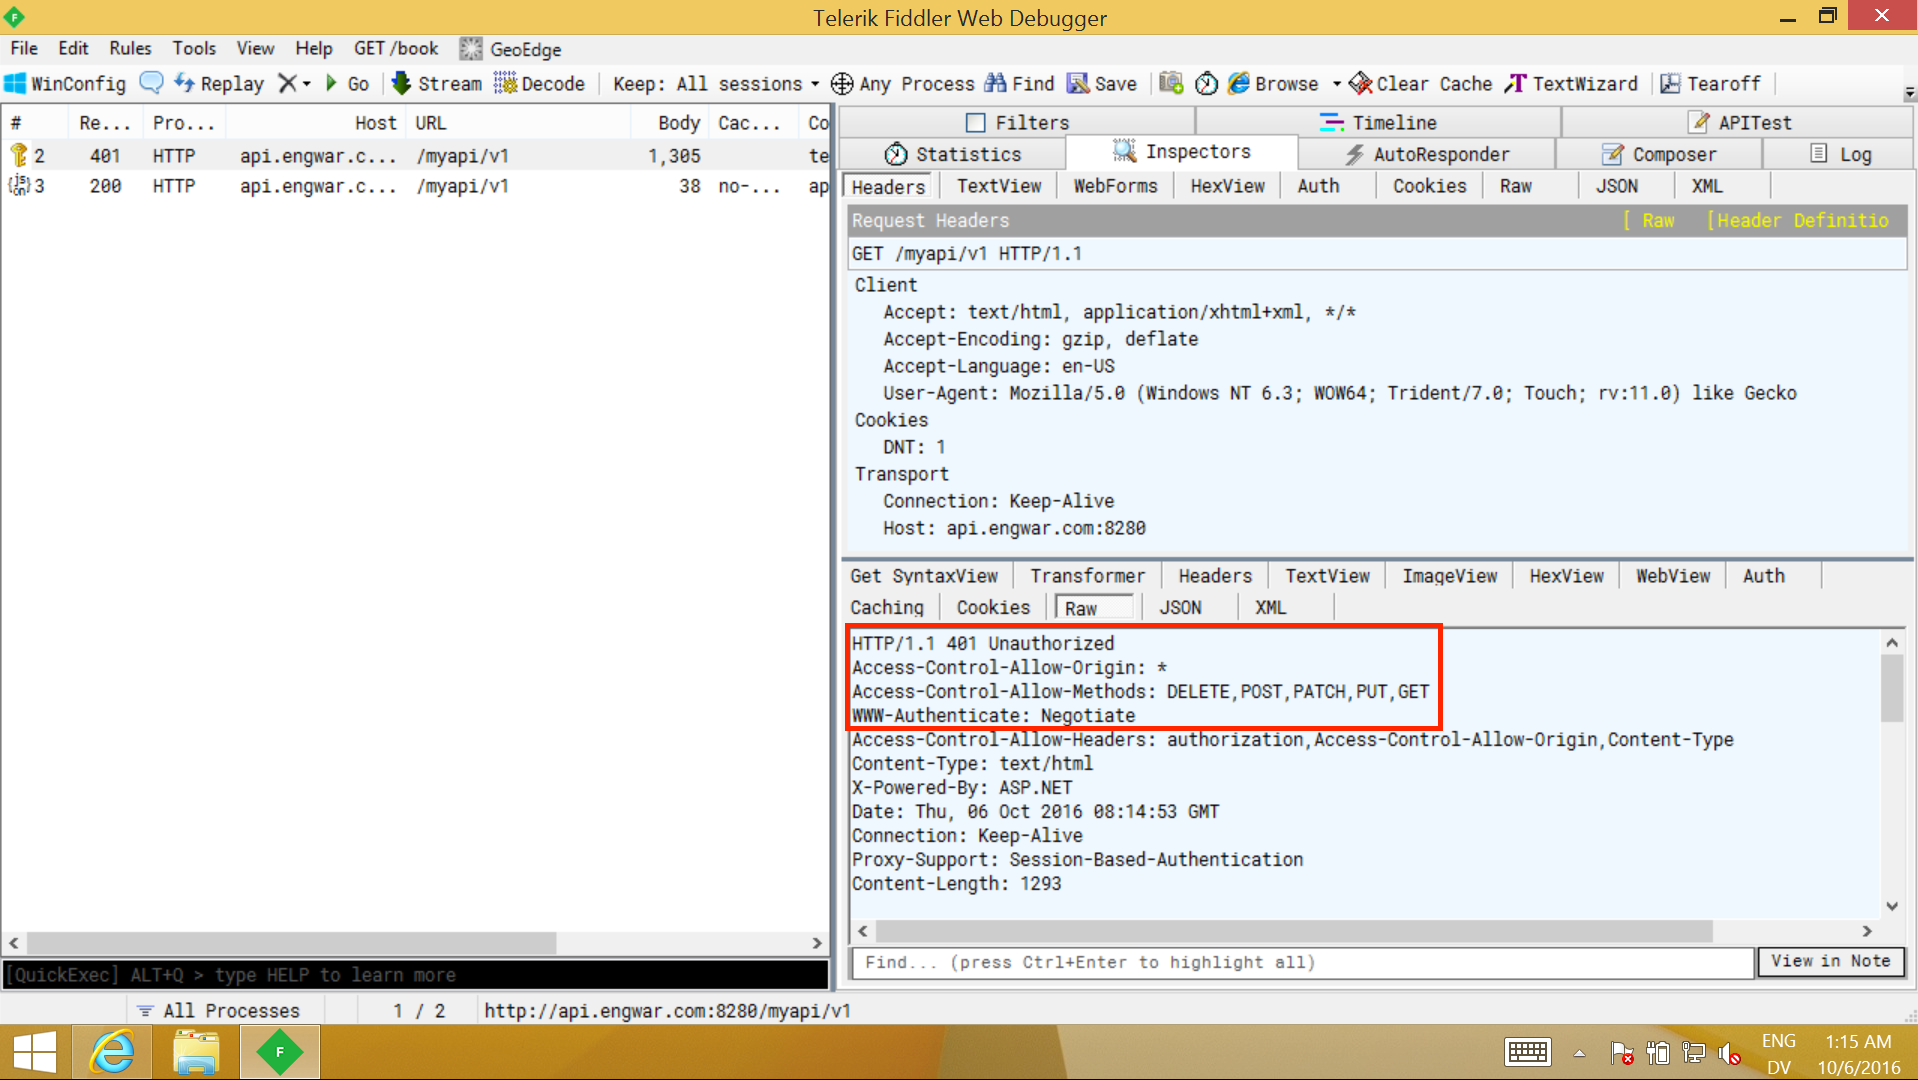Click Clear Cache in toolbar

click(1421, 84)
